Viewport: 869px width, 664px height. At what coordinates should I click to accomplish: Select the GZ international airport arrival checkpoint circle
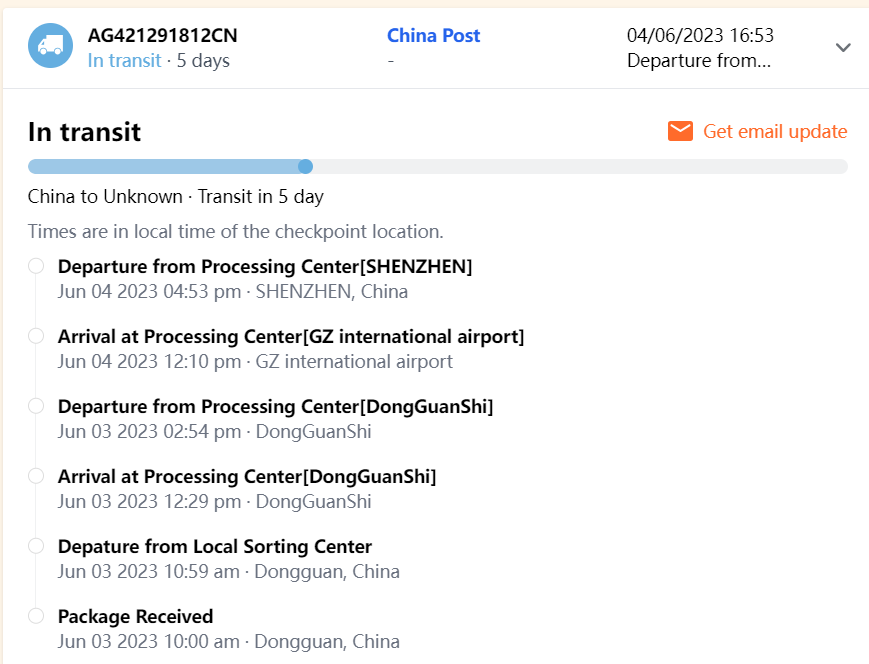tap(36, 336)
